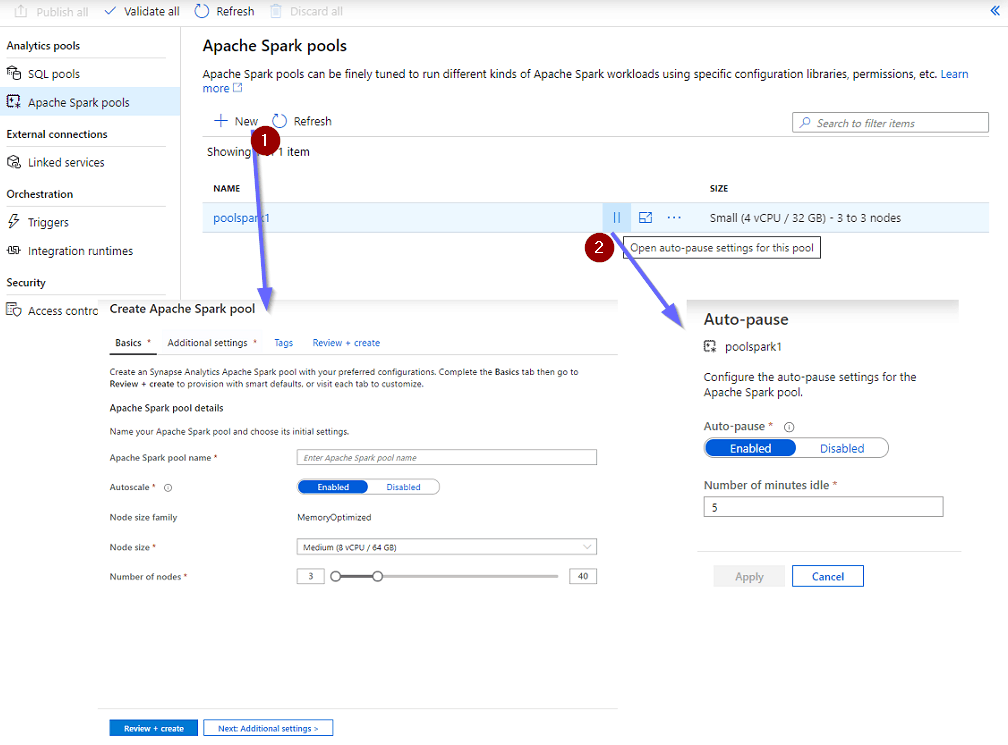Image resolution: width=1008 pixels, height=745 pixels.
Task: Click the Number of minutes idle field
Action: pos(823,507)
